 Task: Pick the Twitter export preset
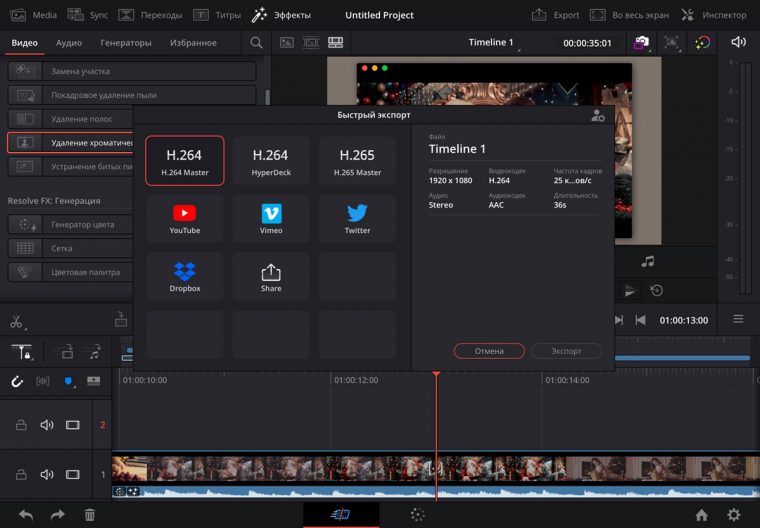pos(357,218)
